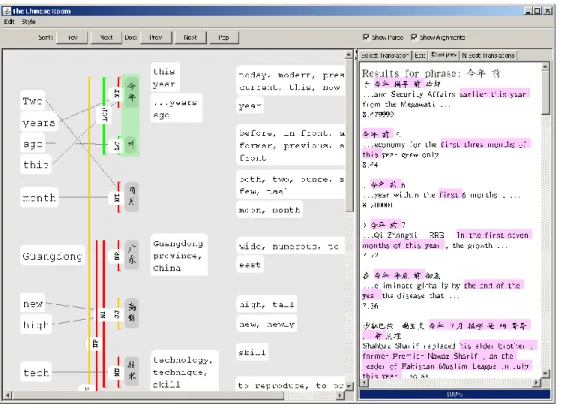Viewport: 566px width, 410px height.
Task: Click the 'Guangdong province, China' translation box
Action: click(x=178, y=255)
